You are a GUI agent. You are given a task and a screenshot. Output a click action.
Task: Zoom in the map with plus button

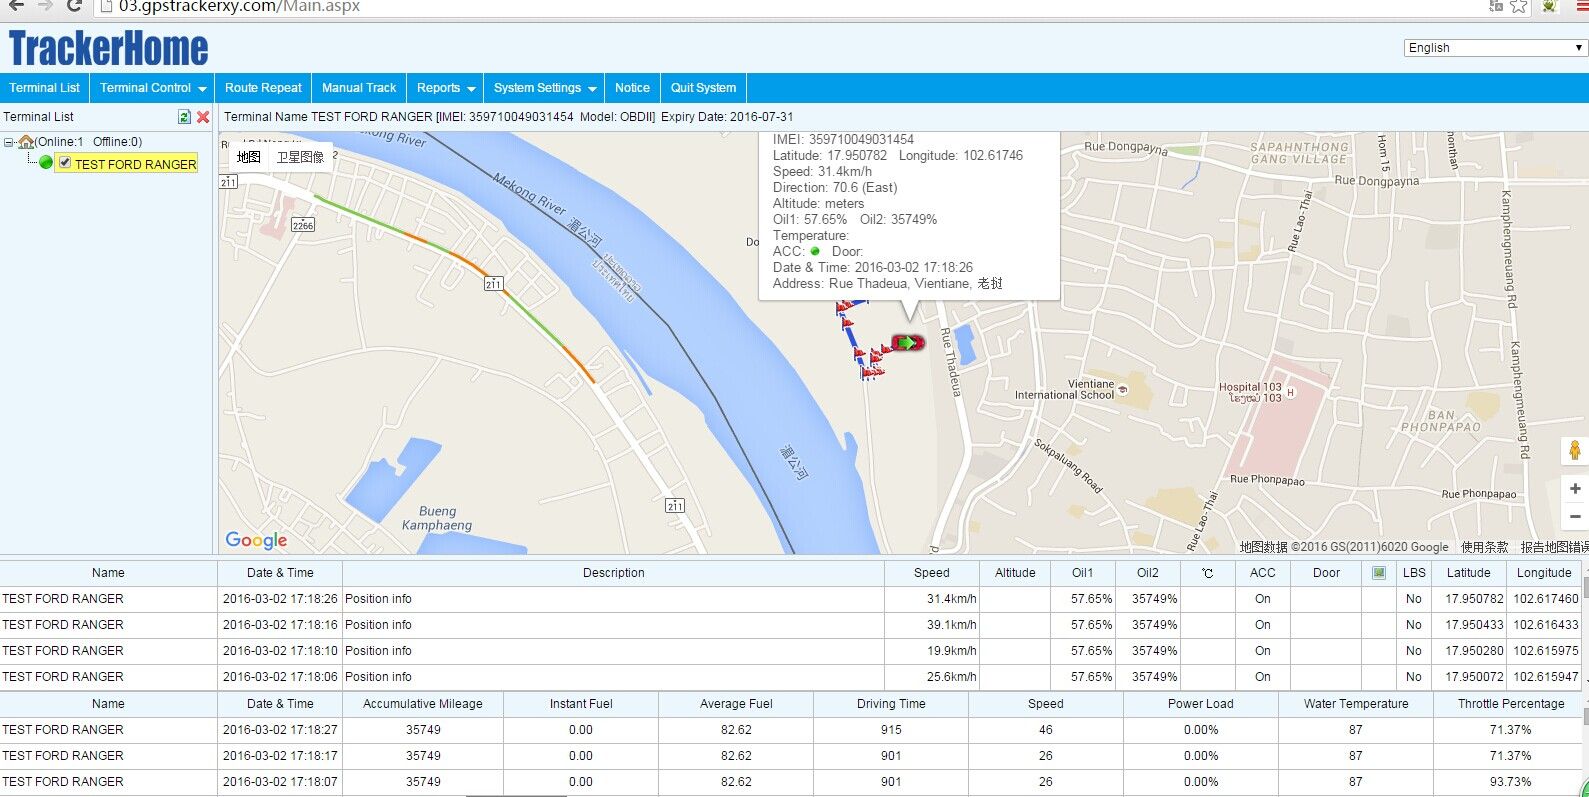(1574, 489)
